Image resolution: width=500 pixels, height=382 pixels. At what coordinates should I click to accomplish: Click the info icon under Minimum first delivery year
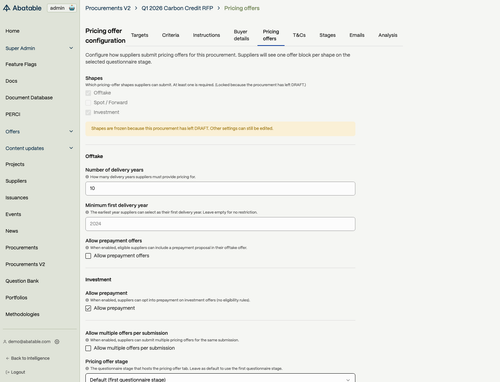coord(87,212)
